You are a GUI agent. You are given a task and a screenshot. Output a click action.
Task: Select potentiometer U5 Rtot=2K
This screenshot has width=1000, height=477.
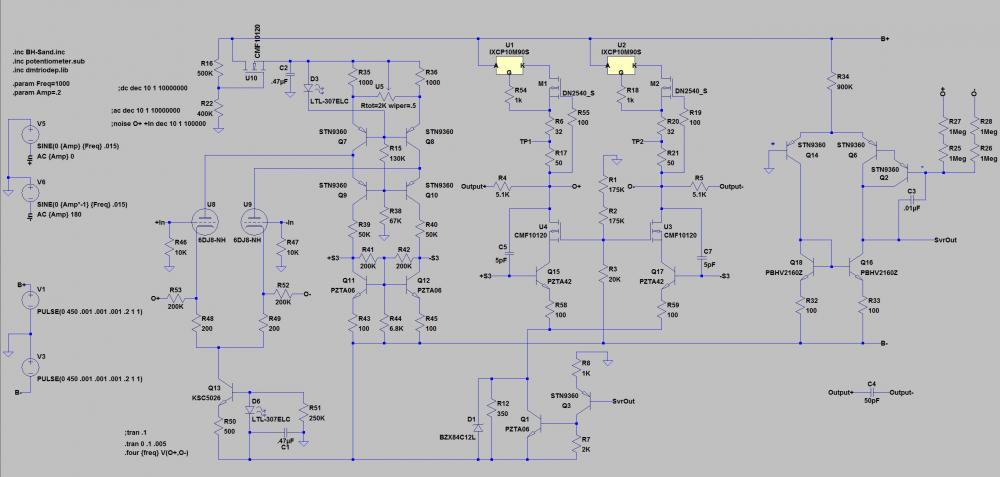pos(384,96)
